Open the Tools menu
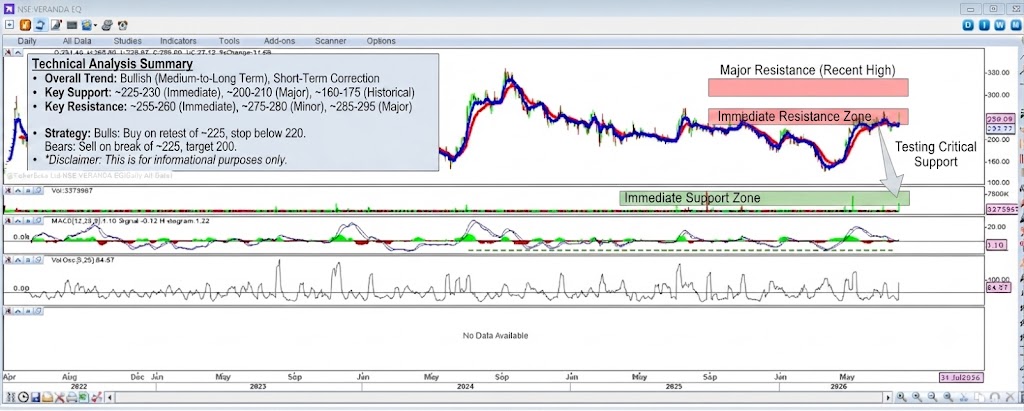 [229, 41]
